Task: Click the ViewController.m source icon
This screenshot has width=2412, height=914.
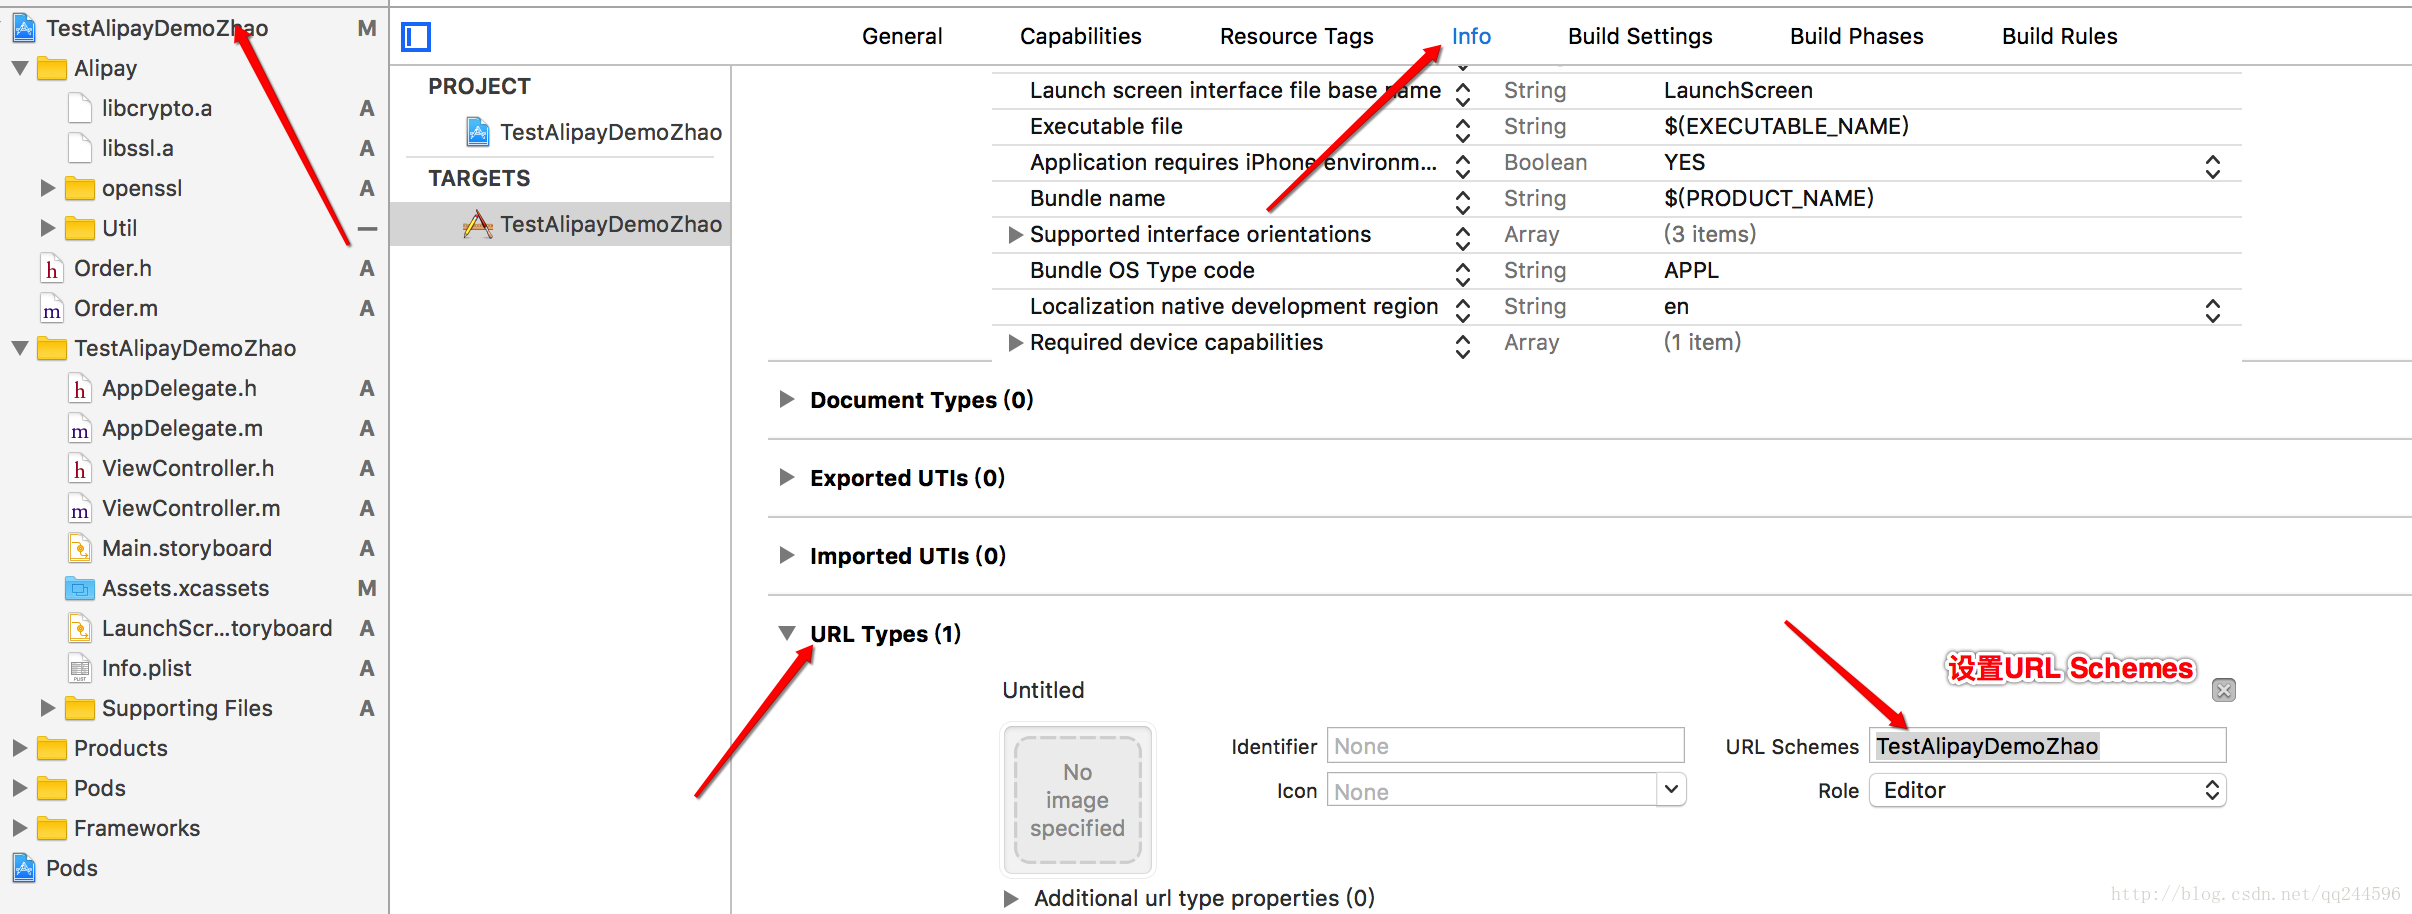Action: click(x=80, y=508)
